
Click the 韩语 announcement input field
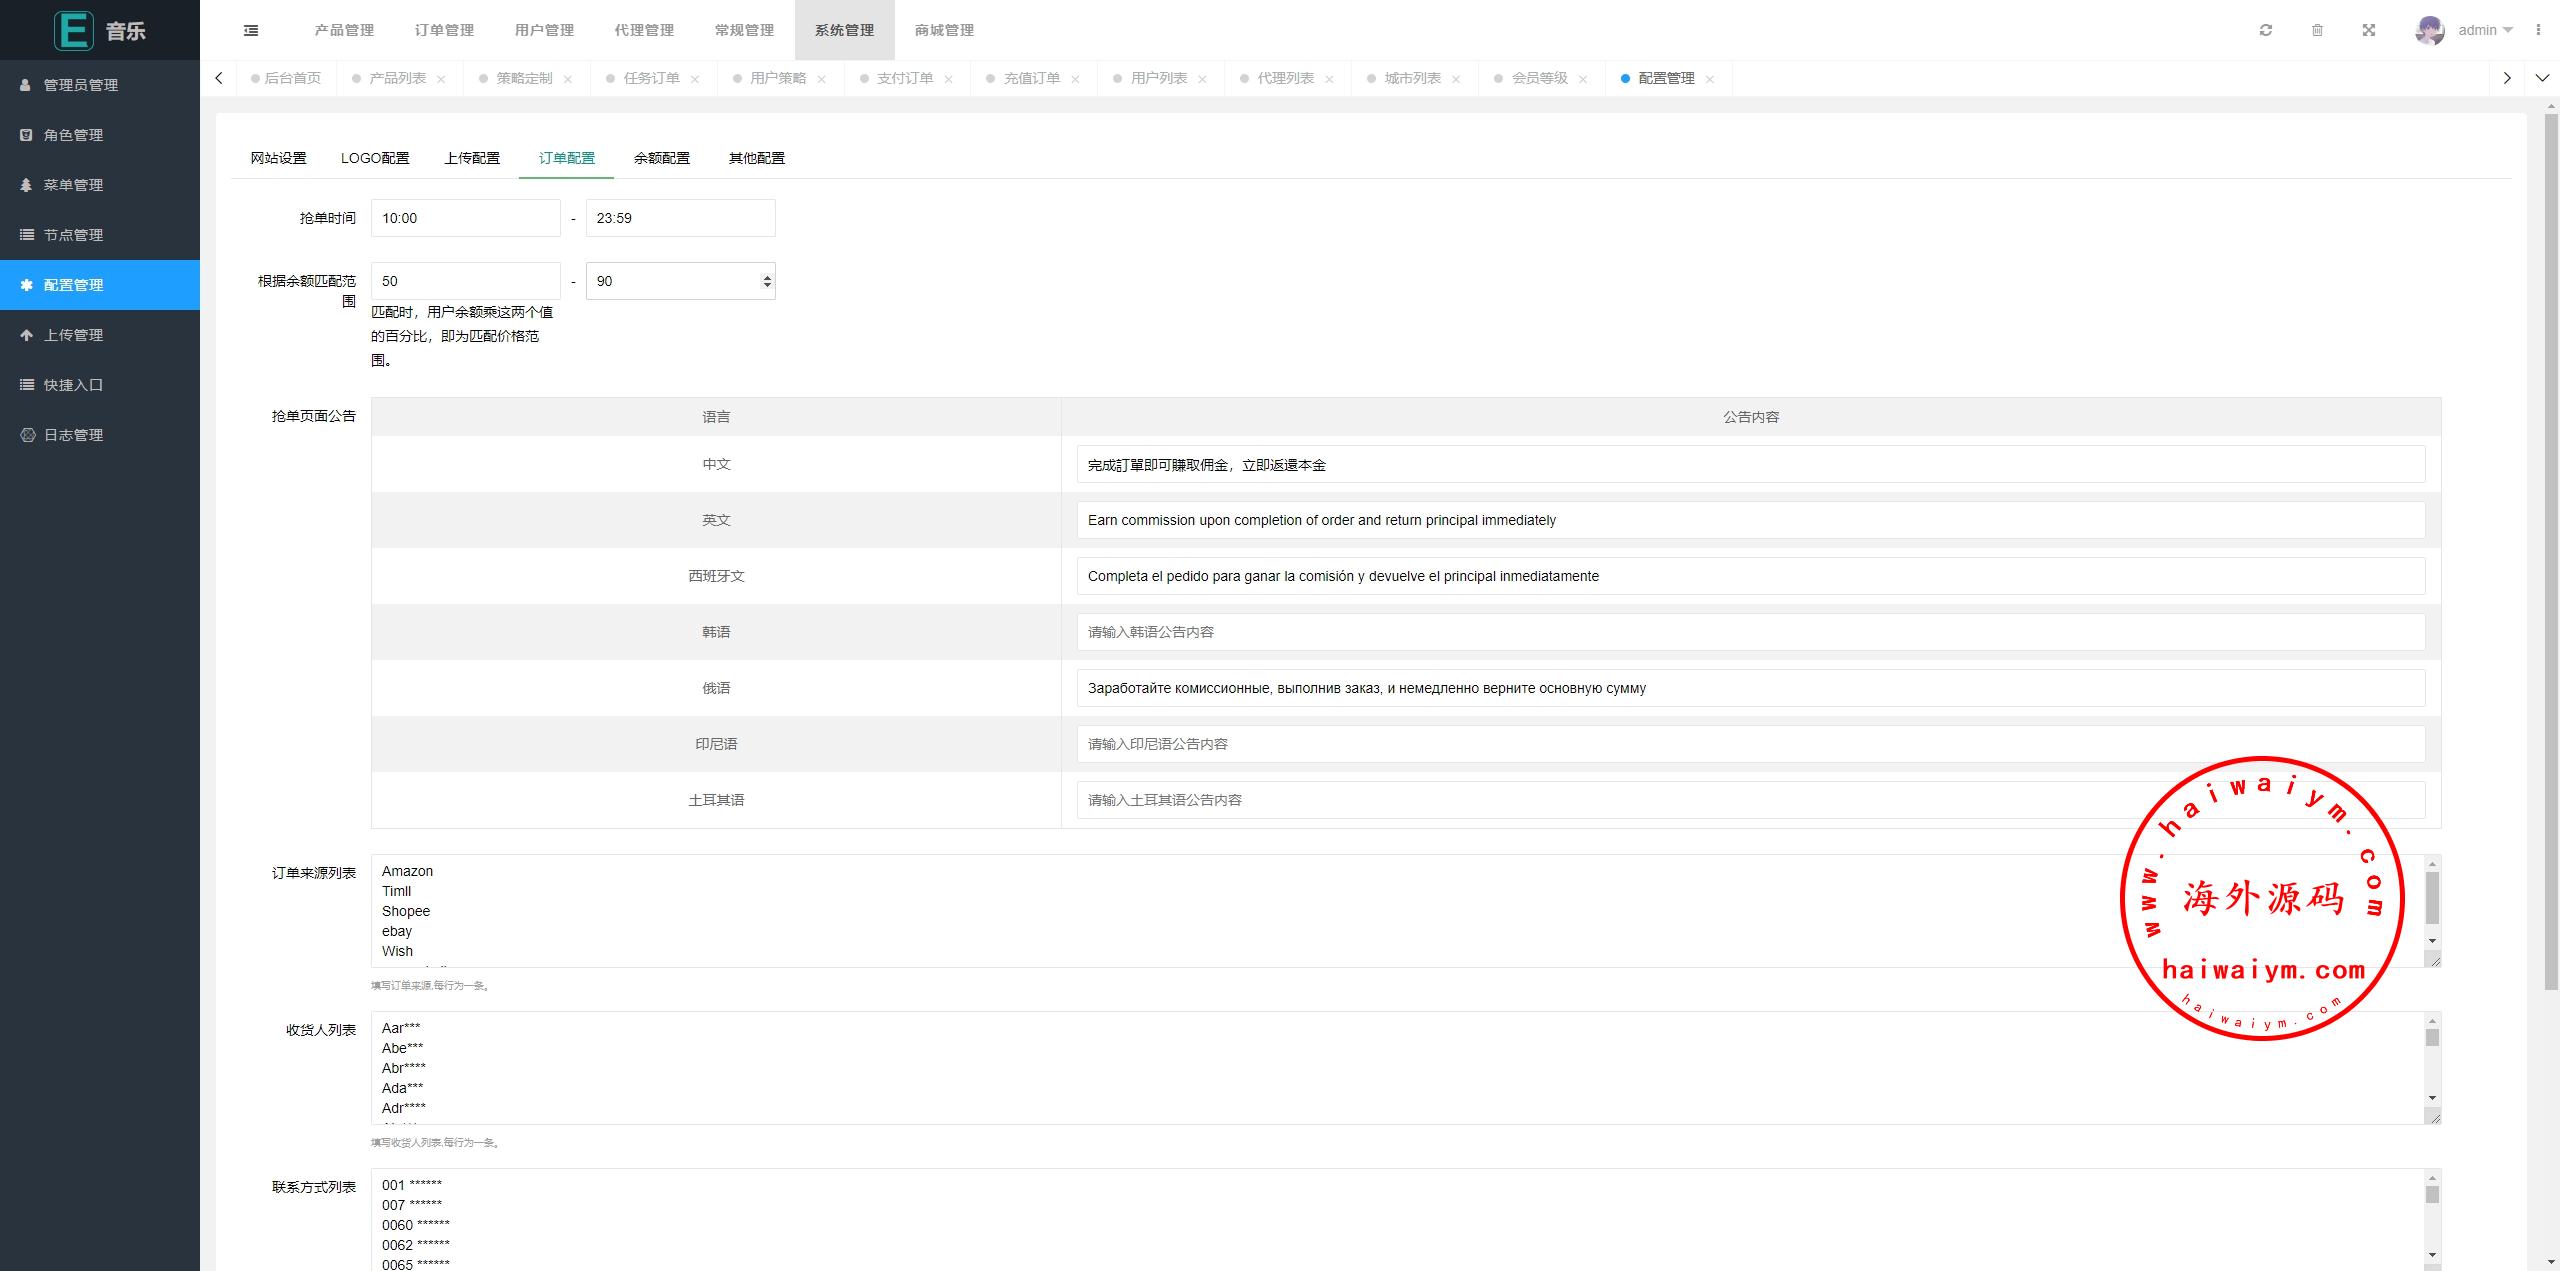[x=1750, y=632]
